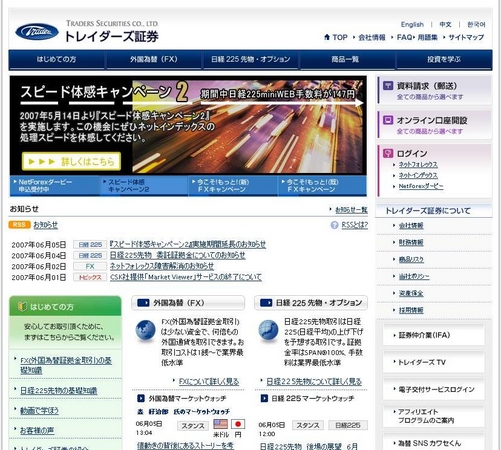Screen dimensions: 501x450
Task: Click the ログイン key icon
Action: point(388,153)
